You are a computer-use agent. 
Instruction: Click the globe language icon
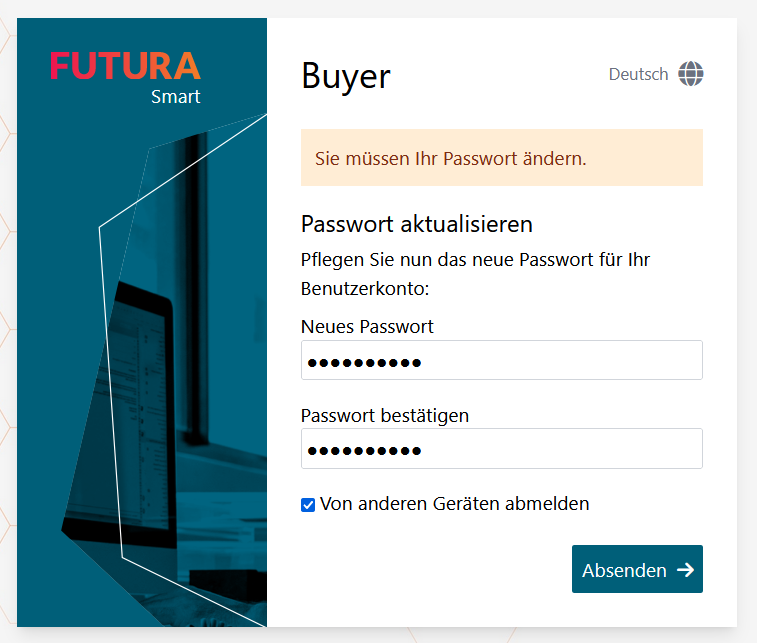pos(691,74)
